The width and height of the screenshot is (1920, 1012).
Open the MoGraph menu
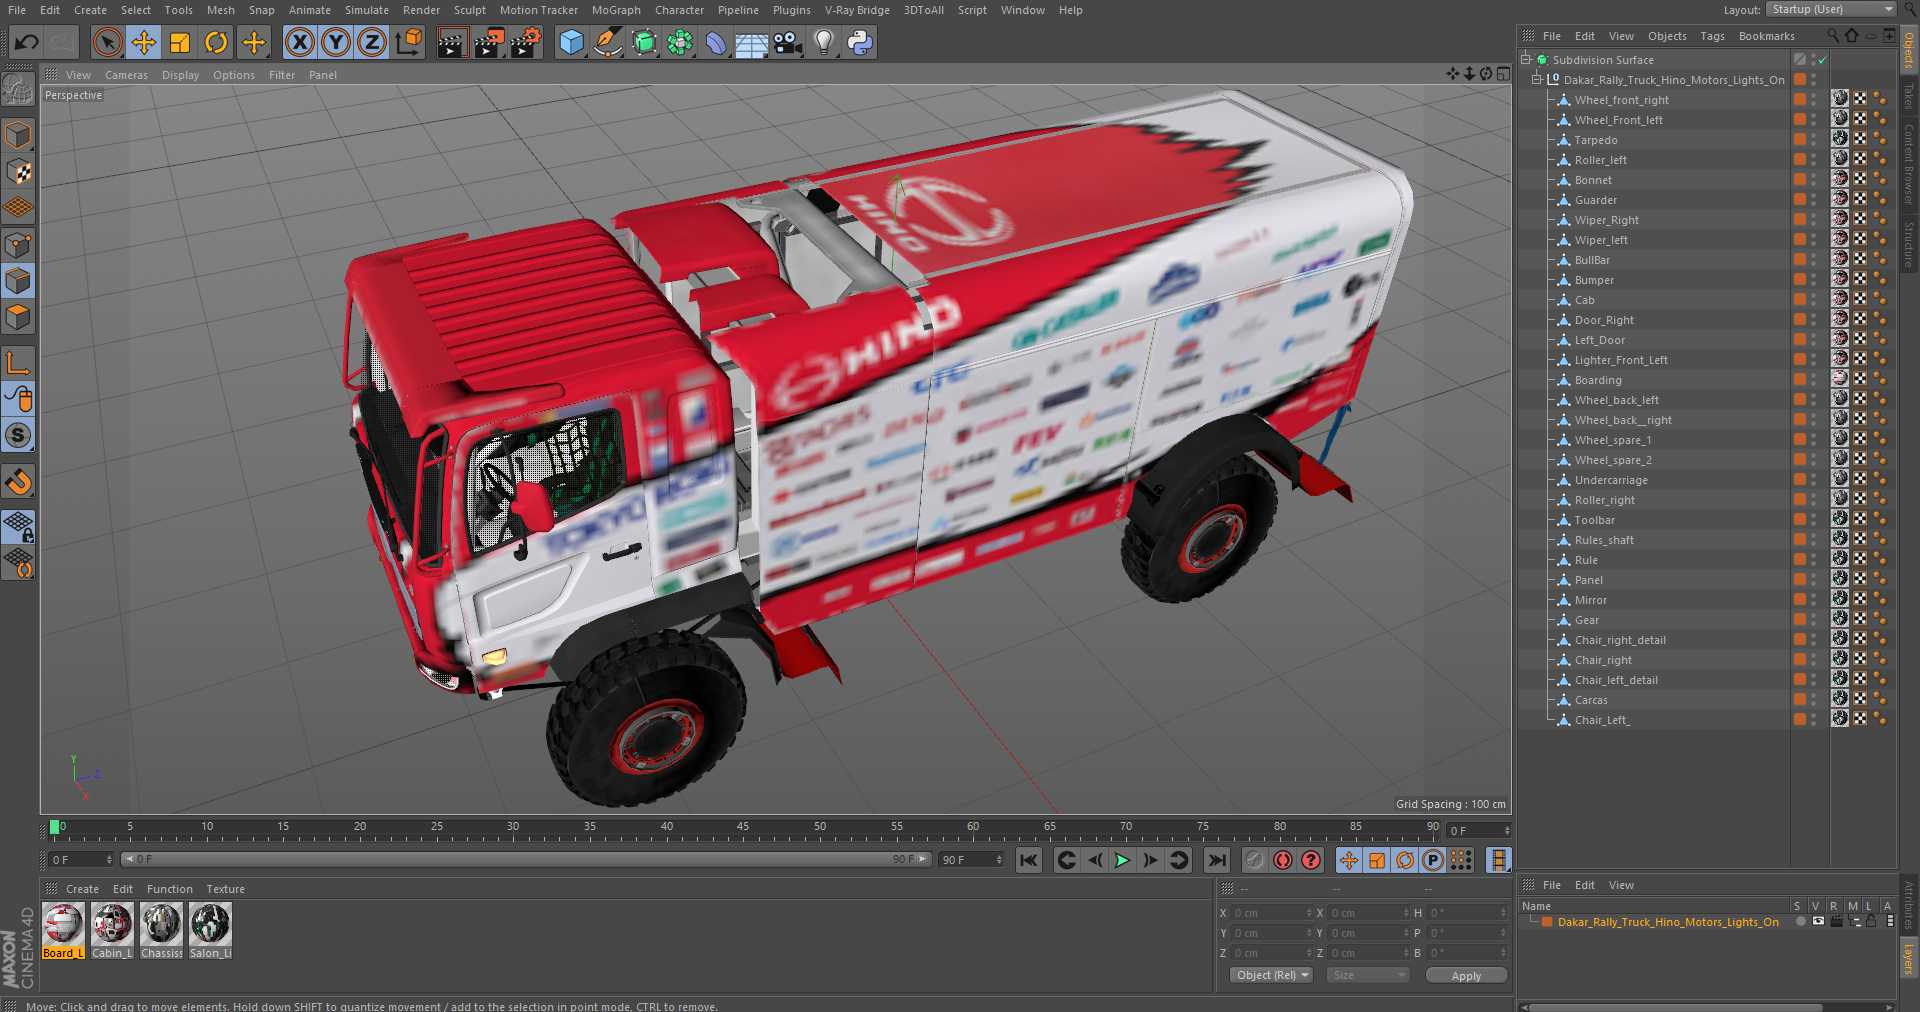pos(615,10)
